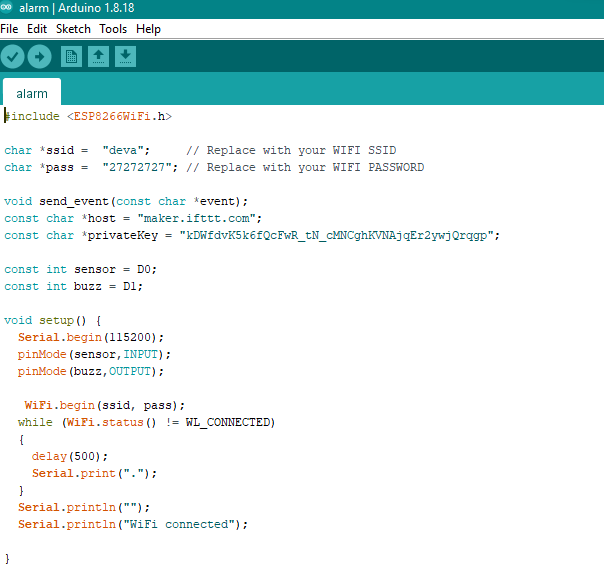
Task: Click the Verify checkmark button
Action: pyautogui.click(x=13, y=57)
